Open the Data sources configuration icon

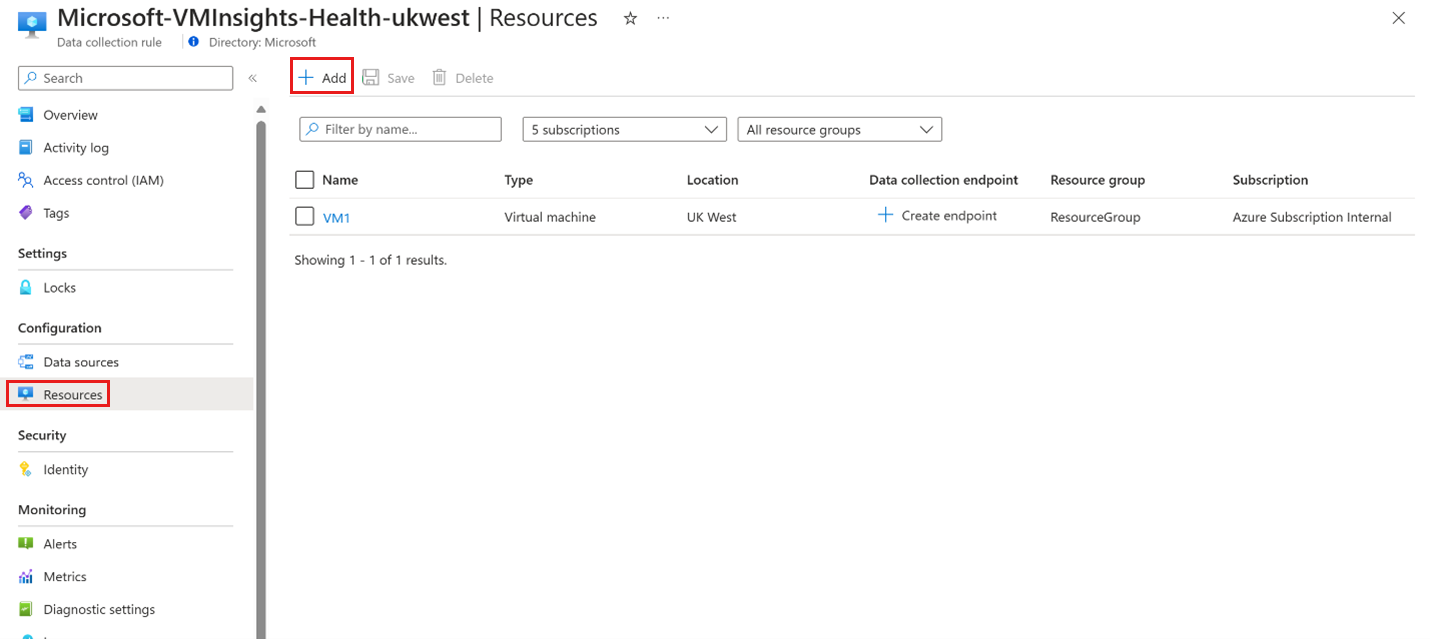coord(24,361)
